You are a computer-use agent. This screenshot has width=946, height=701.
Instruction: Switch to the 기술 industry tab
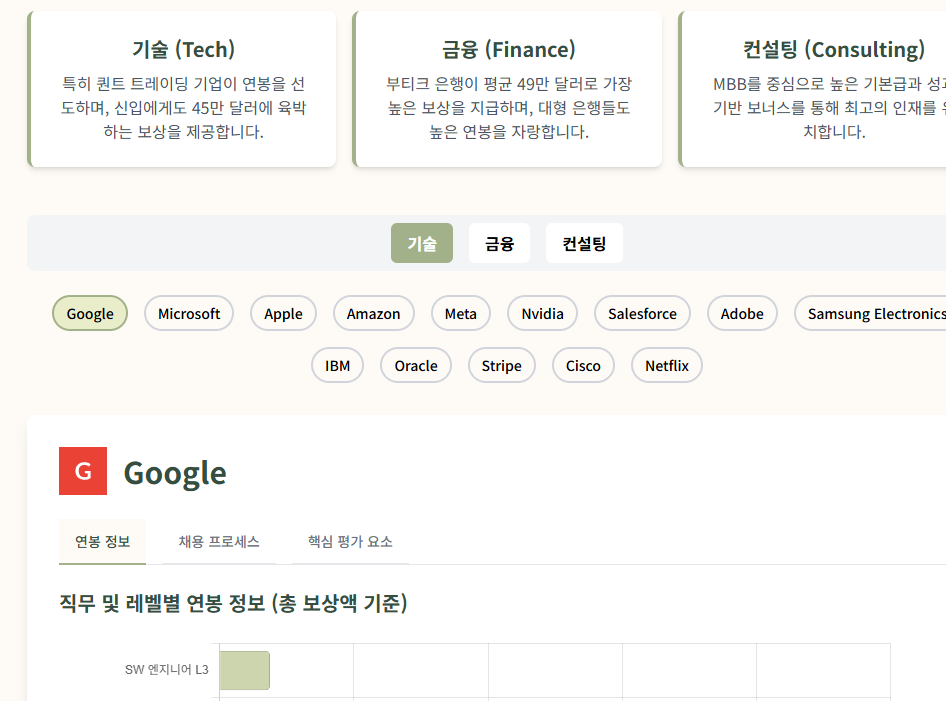tap(422, 243)
